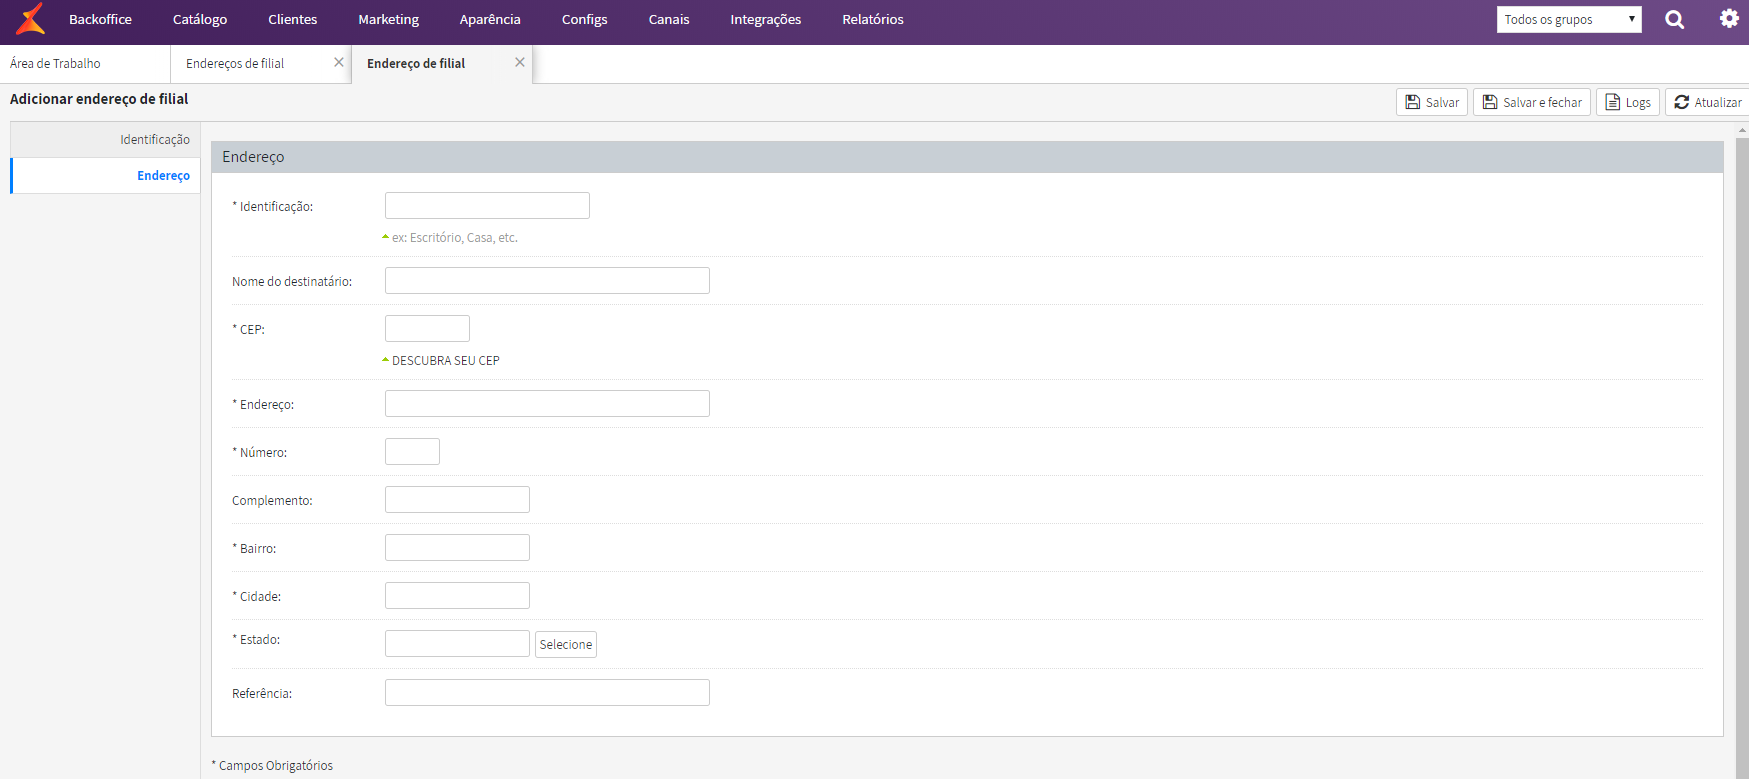This screenshot has height=779, width=1749.
Task: Click the Selecione button next to Estado
Action: pos(566,644)
